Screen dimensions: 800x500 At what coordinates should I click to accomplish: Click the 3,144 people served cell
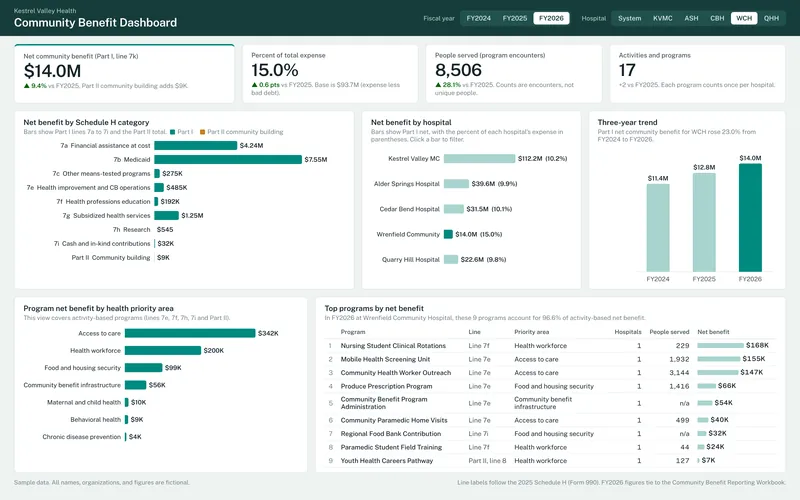click(x=679, y=373)
